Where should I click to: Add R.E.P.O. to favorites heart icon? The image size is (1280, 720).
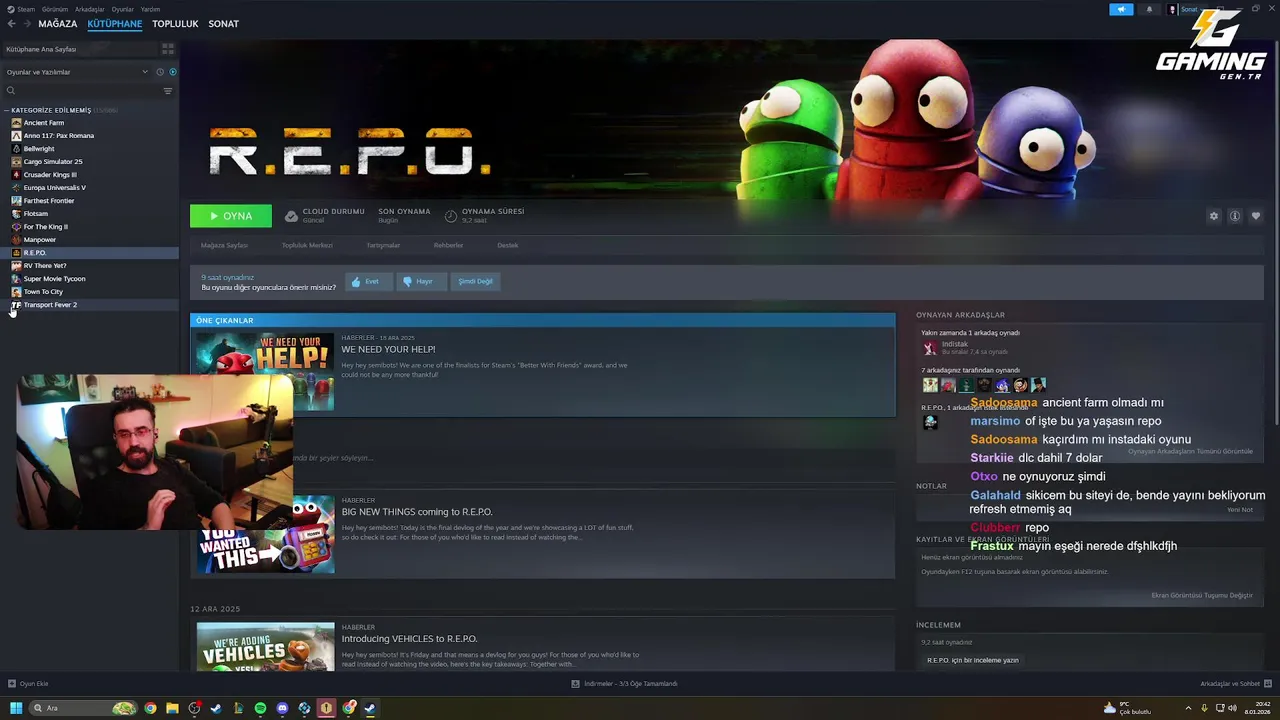point(1256,216)
